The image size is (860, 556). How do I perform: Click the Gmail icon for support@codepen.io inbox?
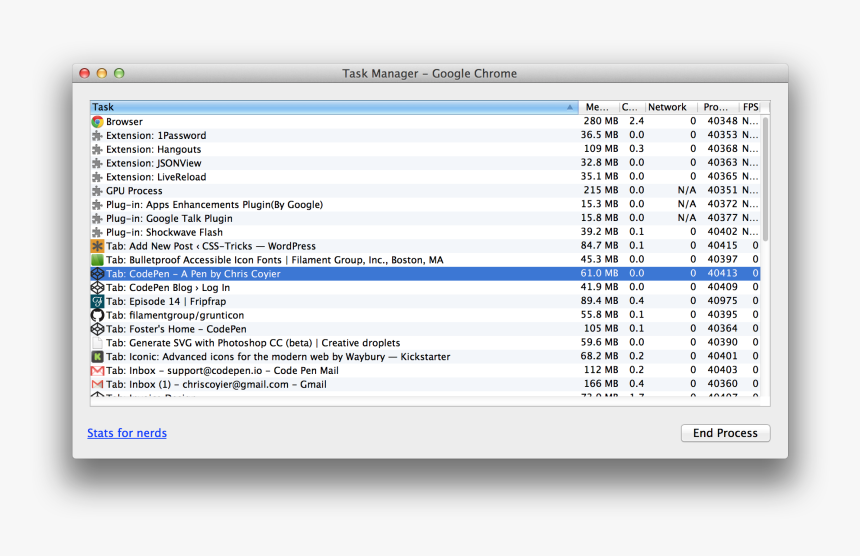97,370
